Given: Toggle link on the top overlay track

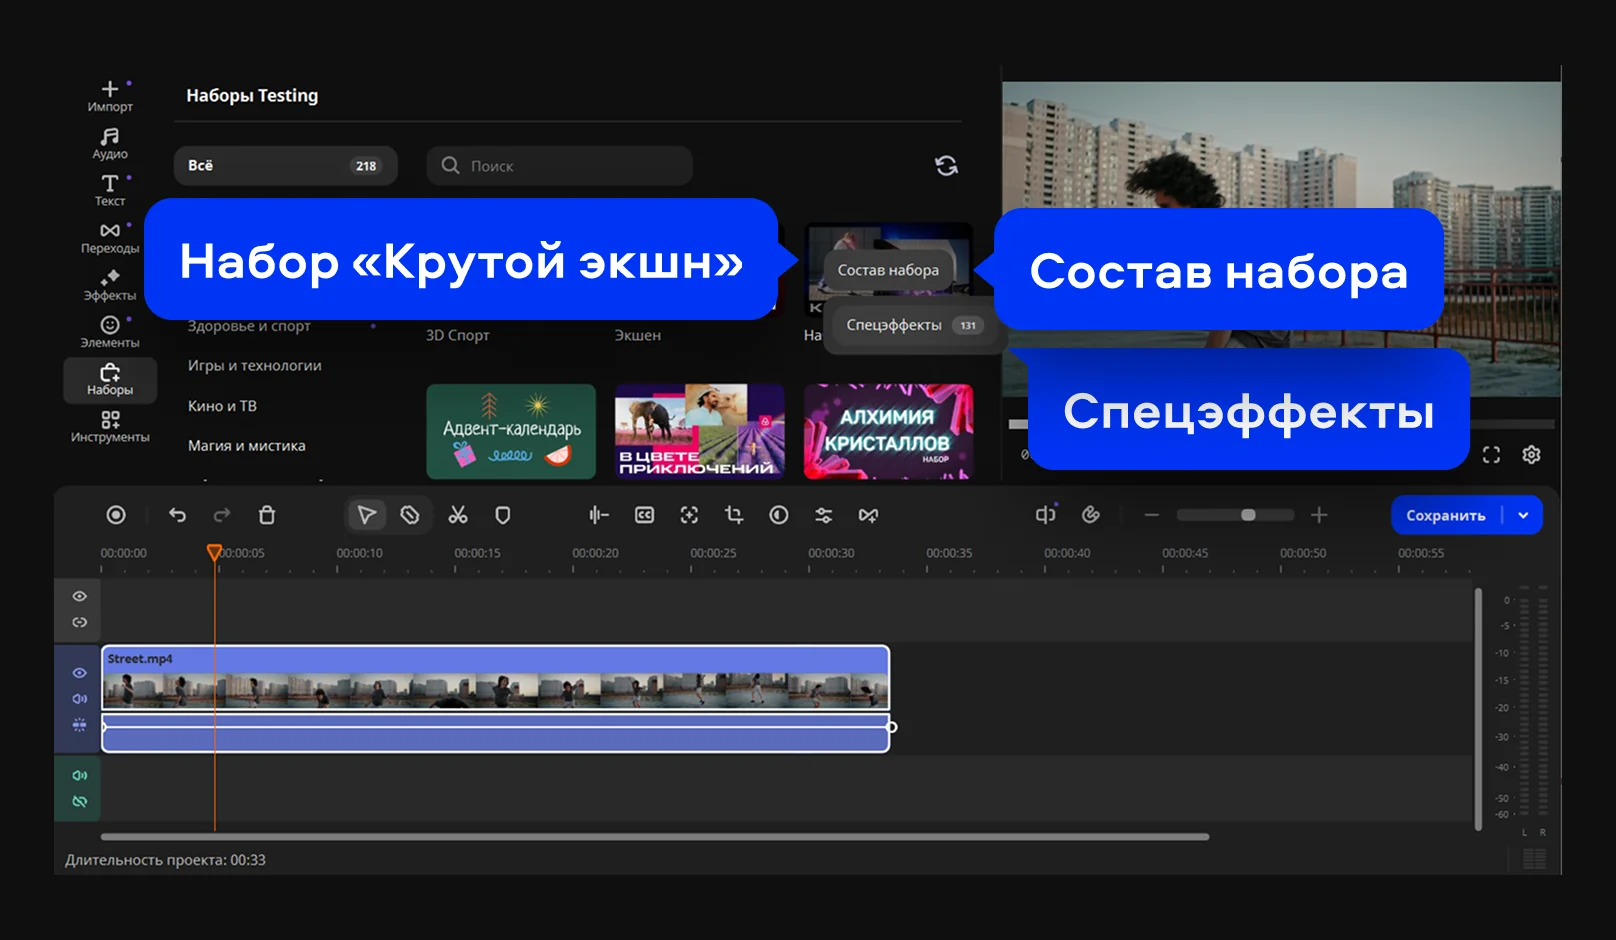Looking at the screenshot, I should pyautogui.click(x=80, y=622).
